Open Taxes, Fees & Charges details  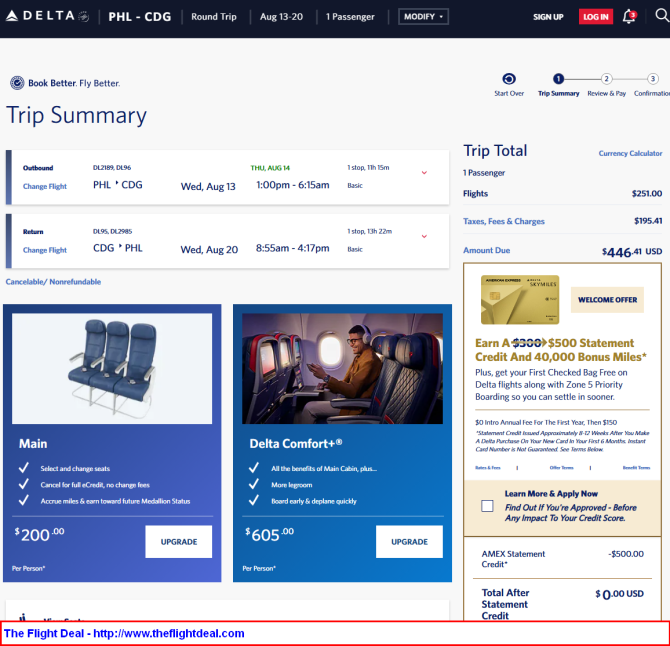(x=504, y=221)
